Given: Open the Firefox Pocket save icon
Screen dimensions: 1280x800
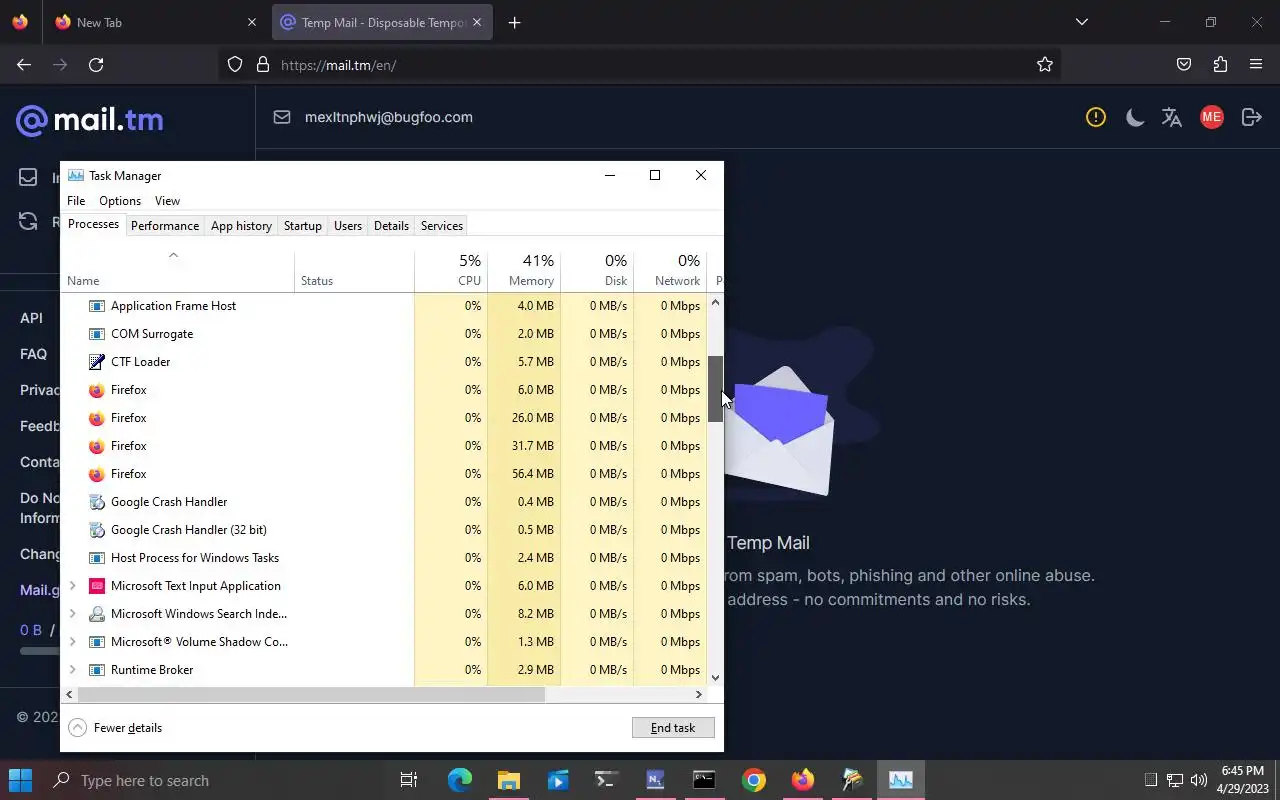Looking at the screenshot, I should point(1184,65).
